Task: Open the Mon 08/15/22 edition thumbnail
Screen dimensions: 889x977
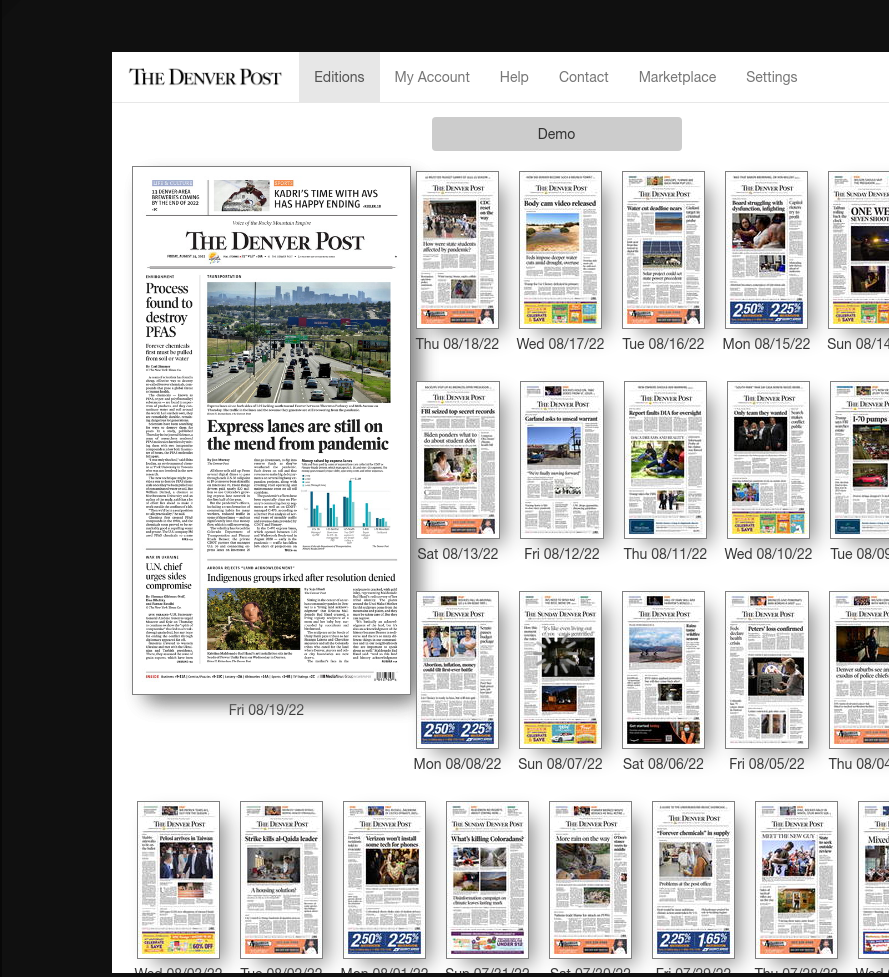Action: [766, 250]
